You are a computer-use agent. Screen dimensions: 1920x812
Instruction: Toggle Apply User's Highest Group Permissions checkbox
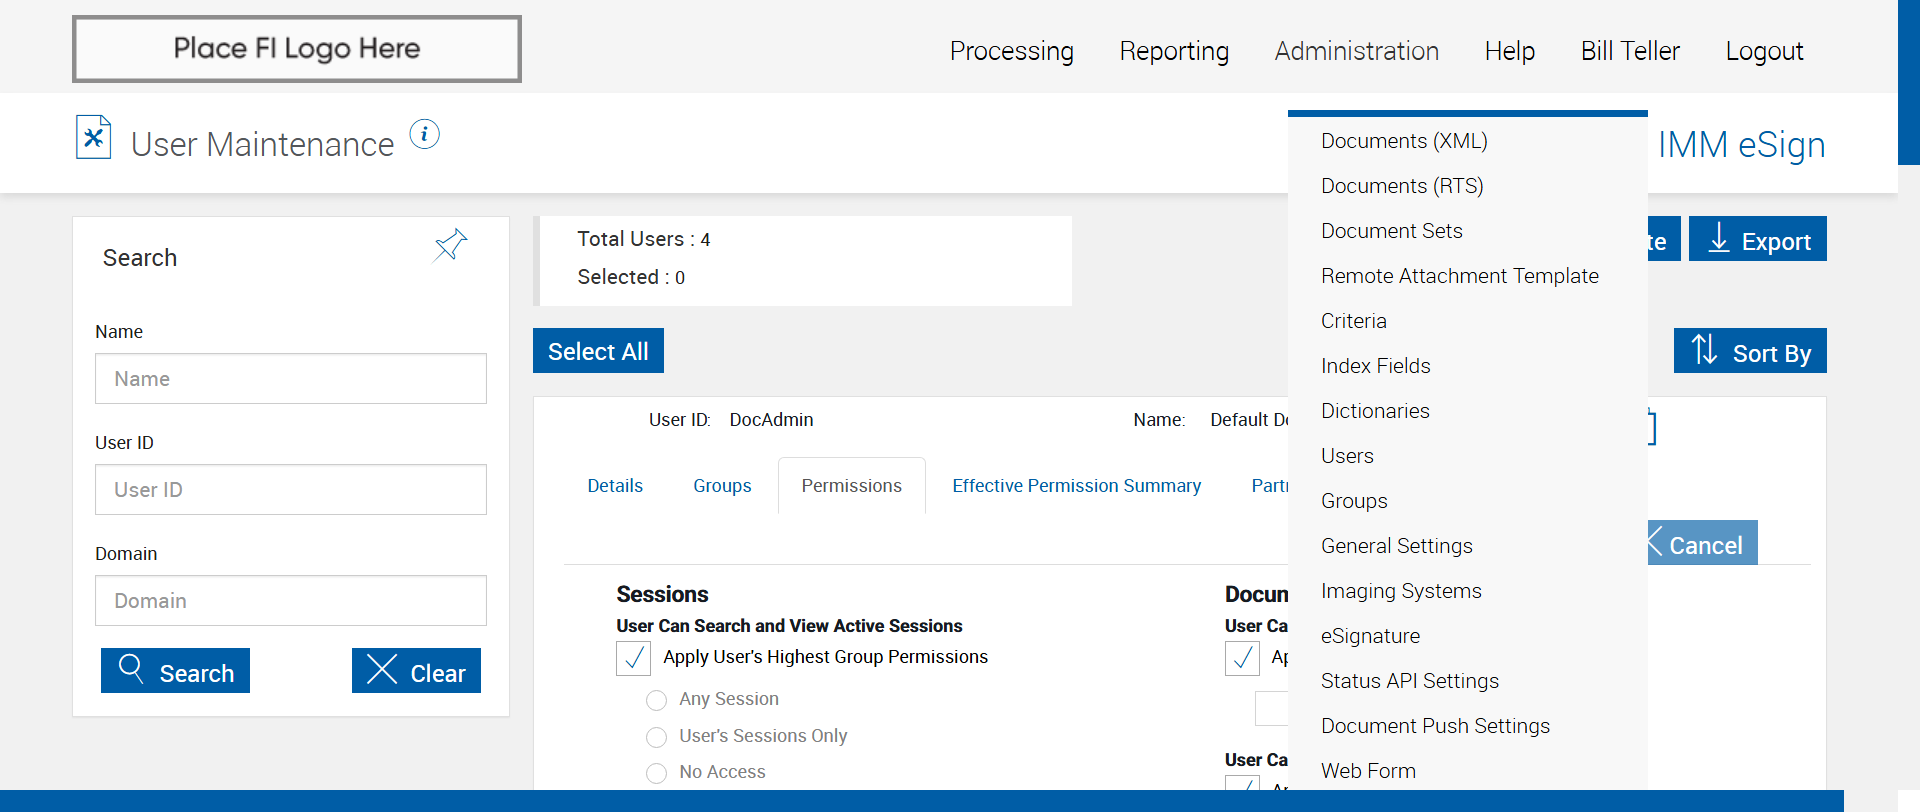coord(634,658)
